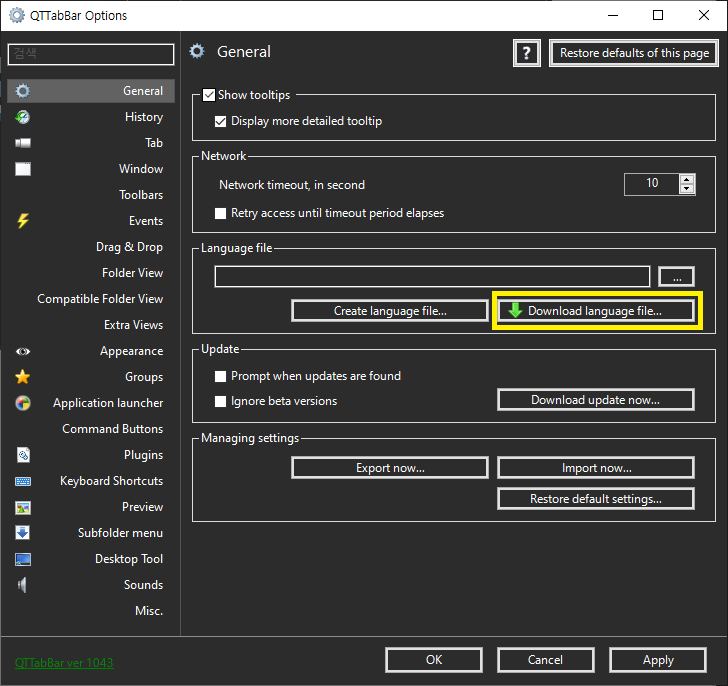The image size is (728, 686).
Task: Enable Prompt when updates are found
Action: pos(221,376)
